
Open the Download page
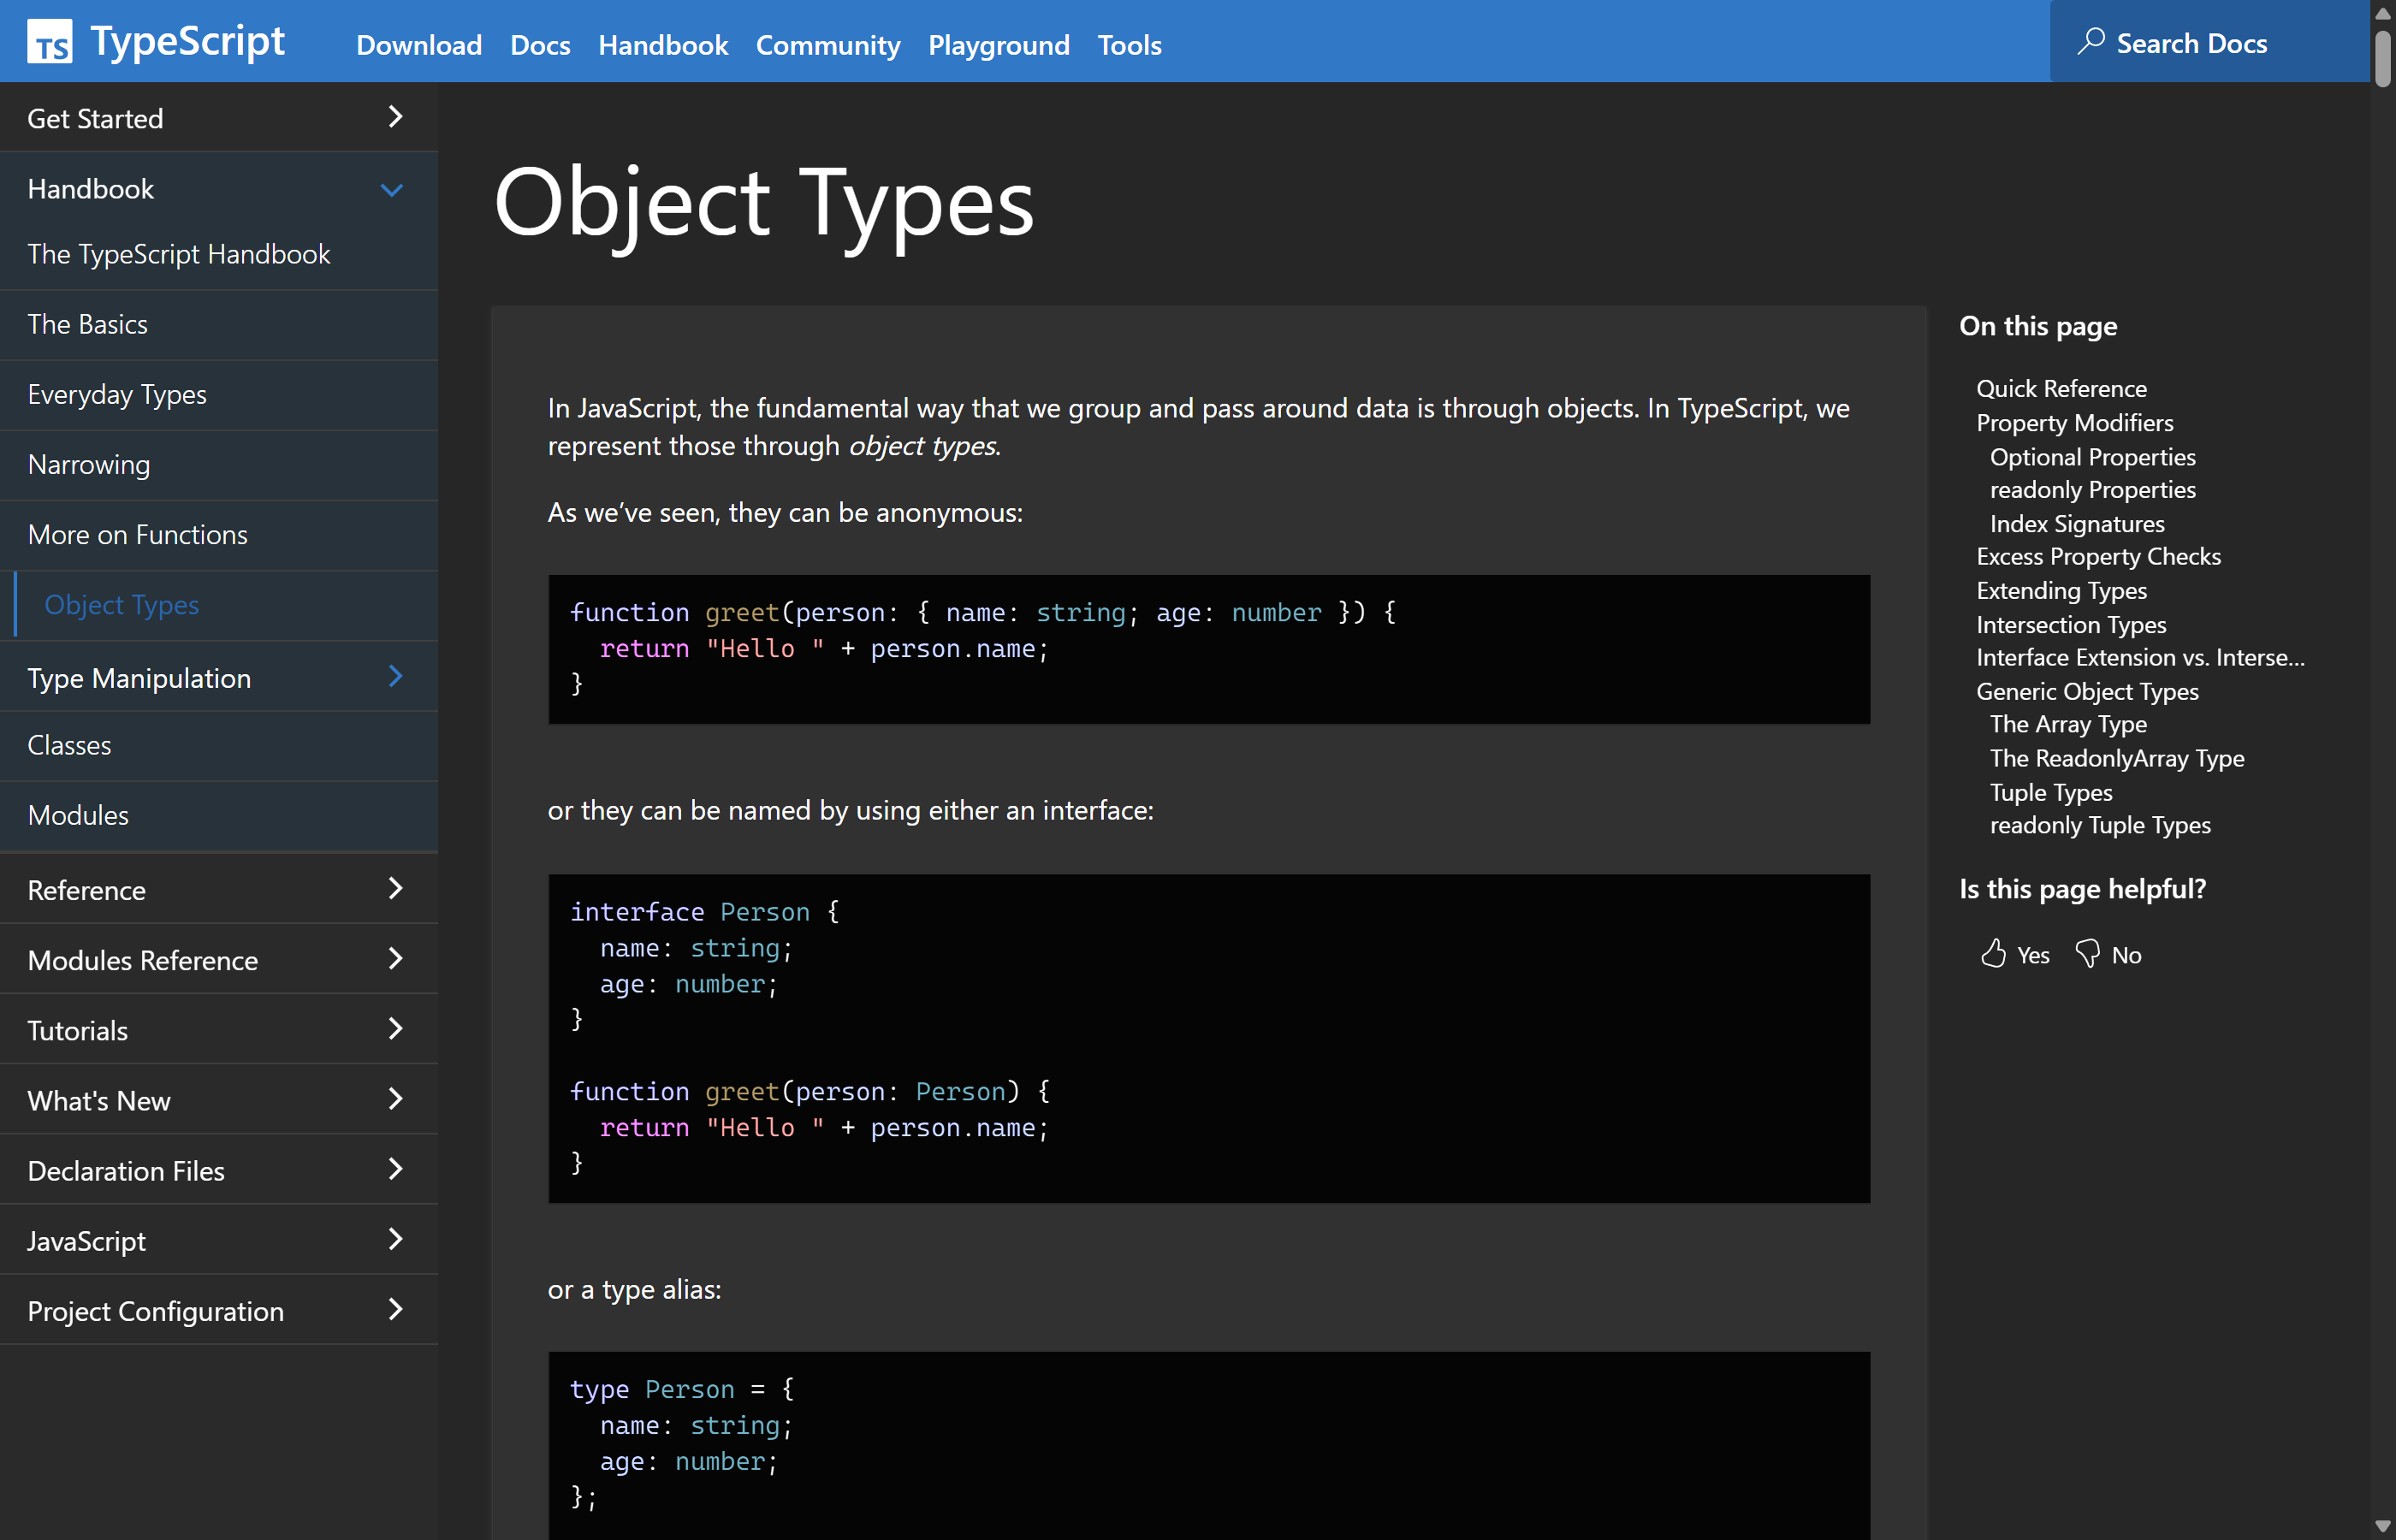tap(419, 45)
